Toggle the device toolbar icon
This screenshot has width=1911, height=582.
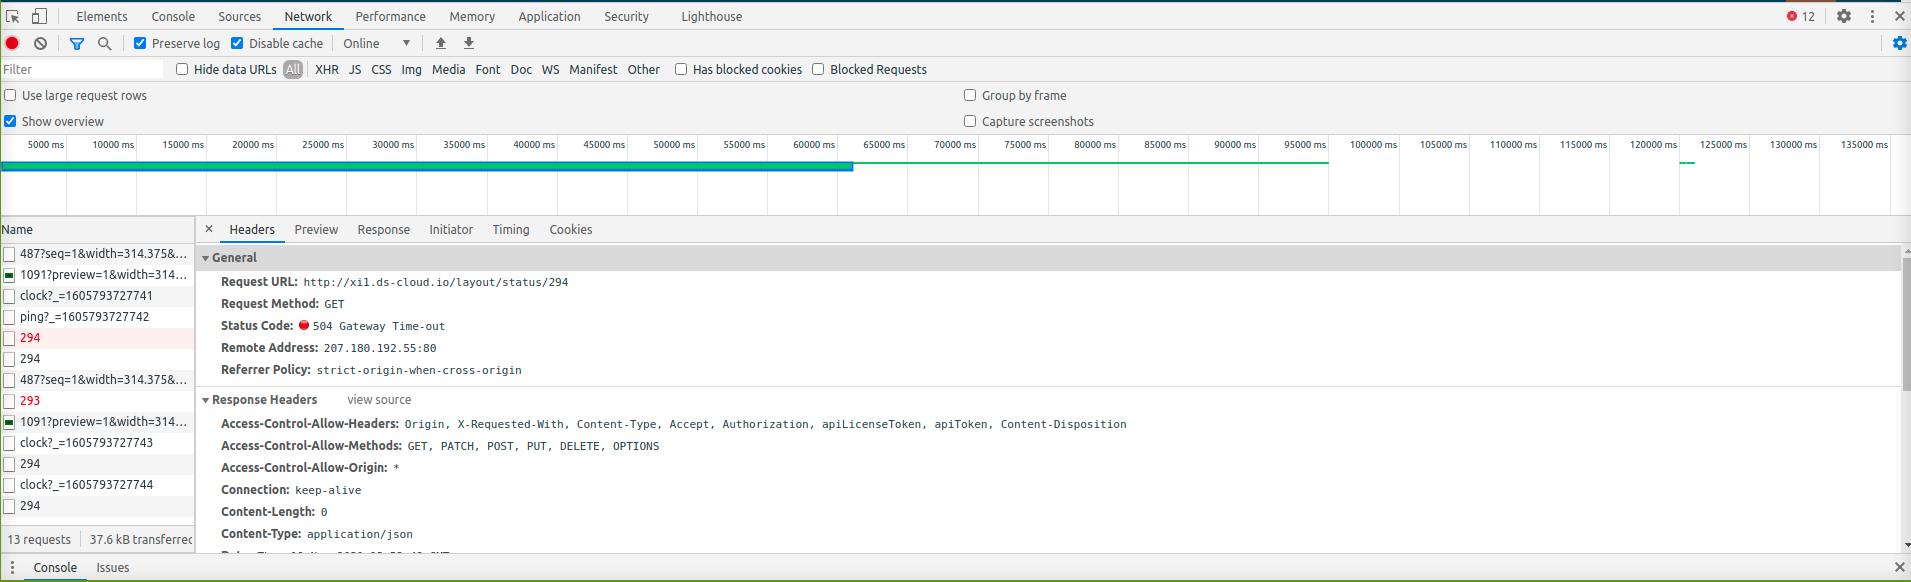[x=39, y=16]
